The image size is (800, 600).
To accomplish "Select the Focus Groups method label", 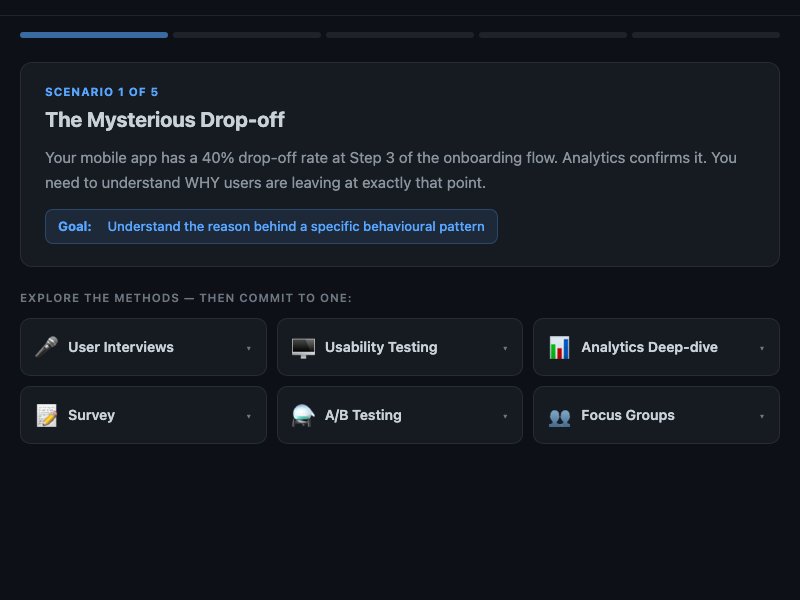I will (x=628, y=415).
